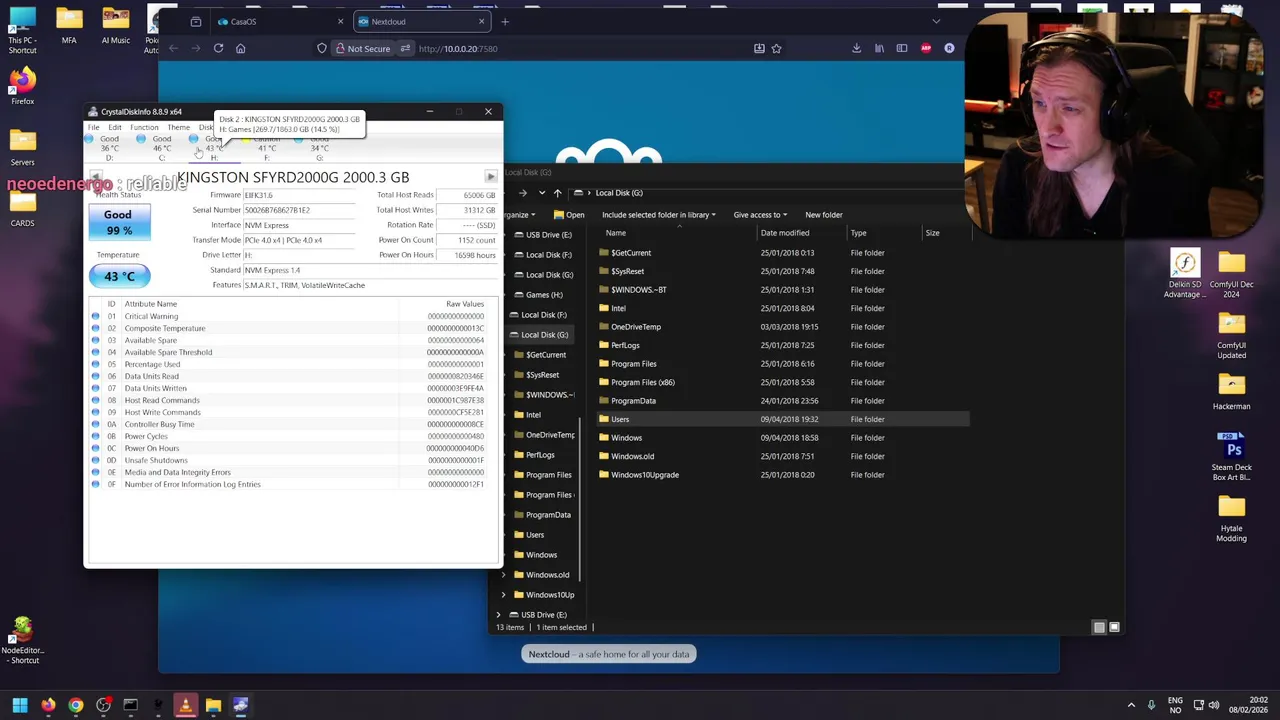Select PerfLogs in the navigation tree

[540, 455]
